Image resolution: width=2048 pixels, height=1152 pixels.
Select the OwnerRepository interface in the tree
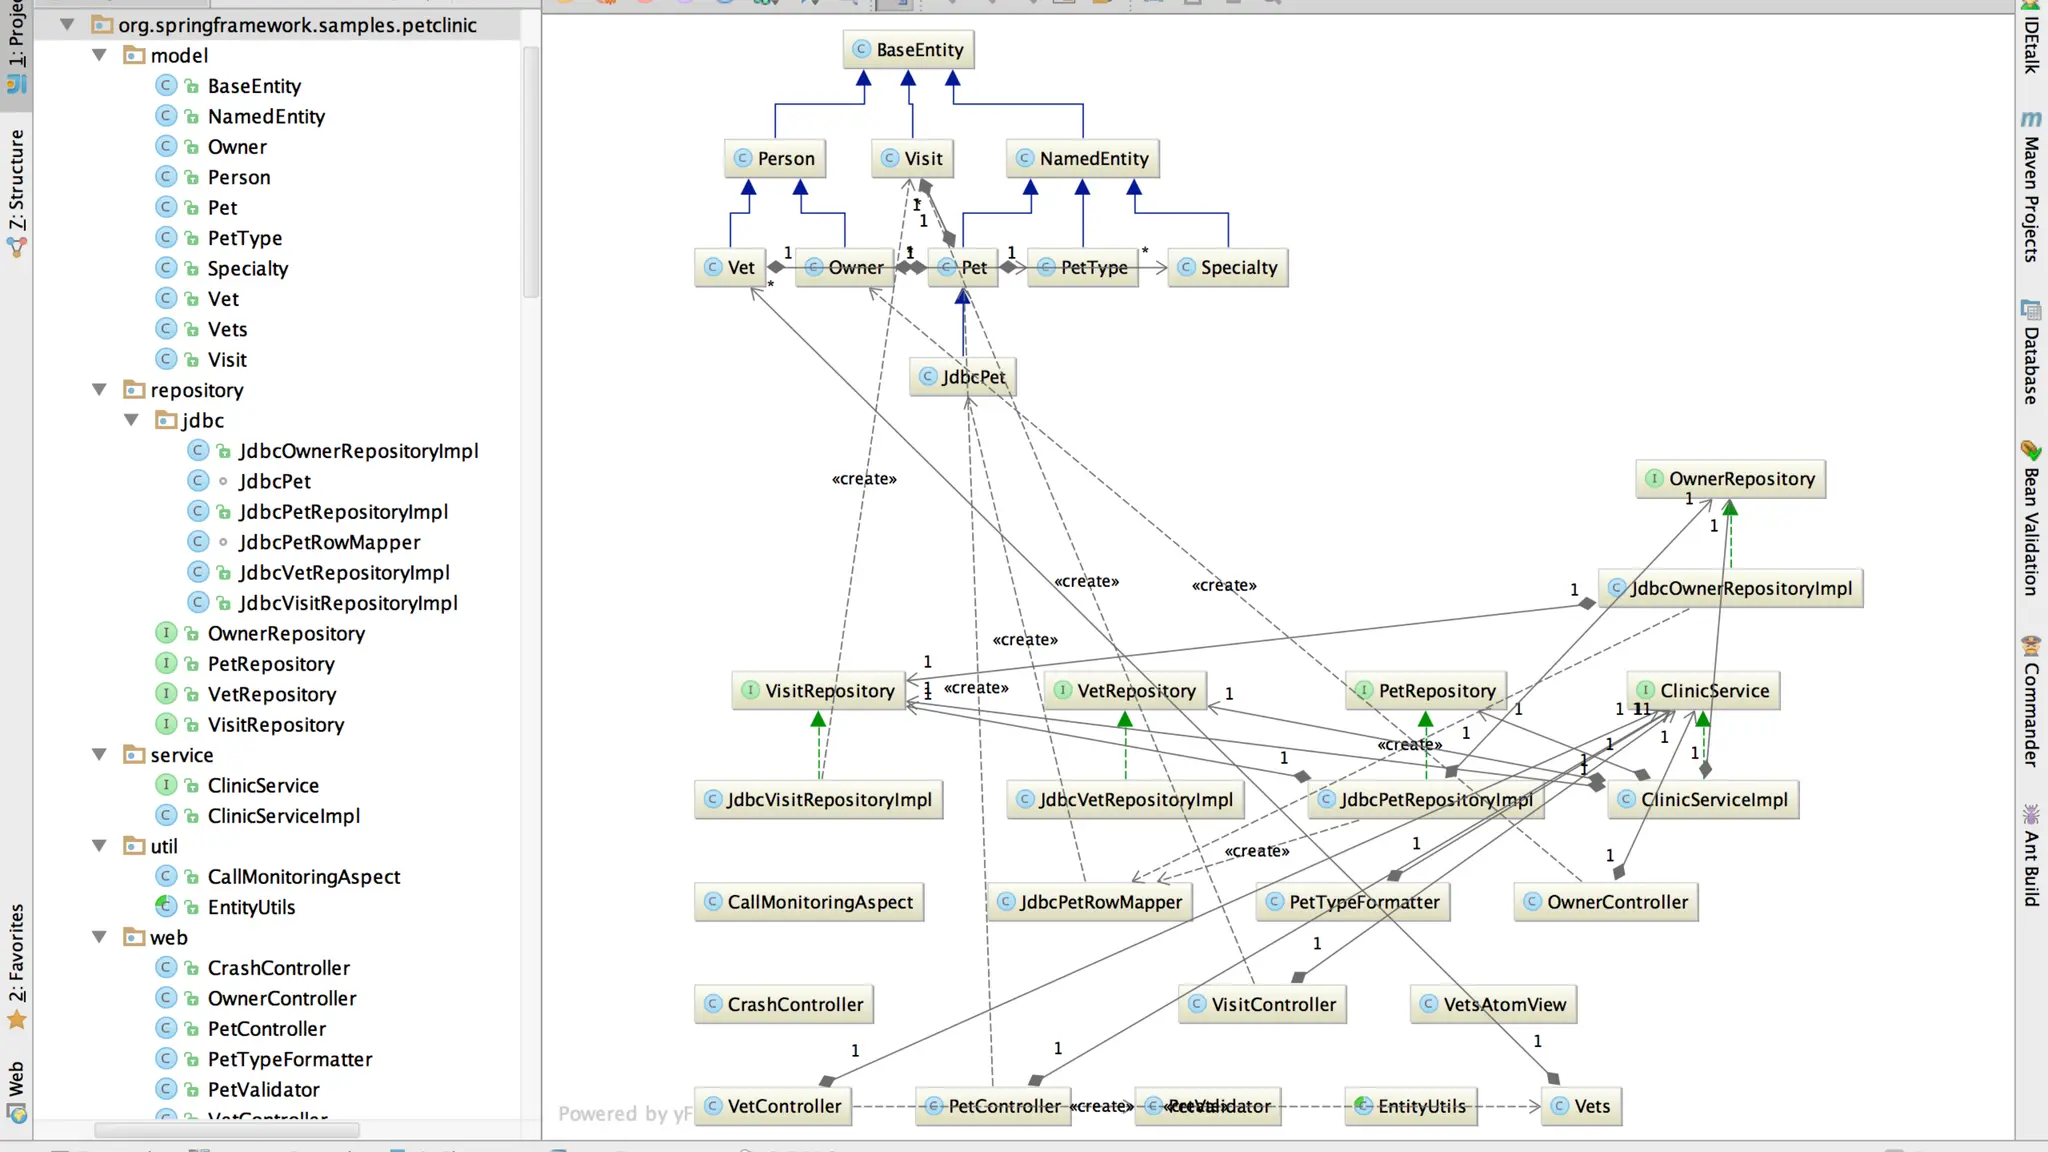coord(286,633)
